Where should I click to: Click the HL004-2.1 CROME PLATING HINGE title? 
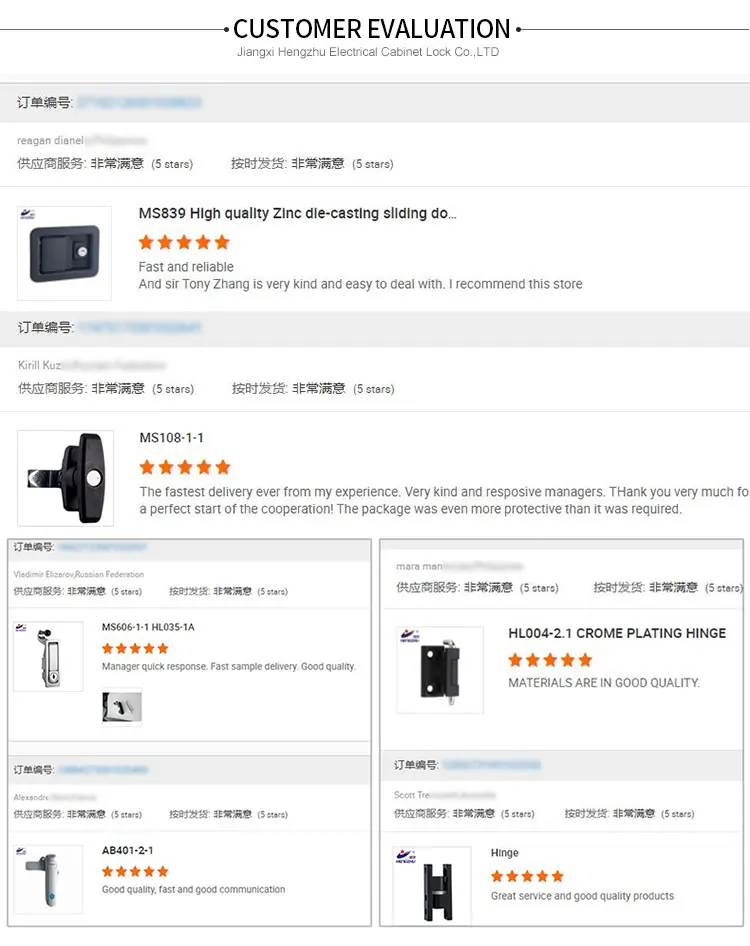coord(617,633)
